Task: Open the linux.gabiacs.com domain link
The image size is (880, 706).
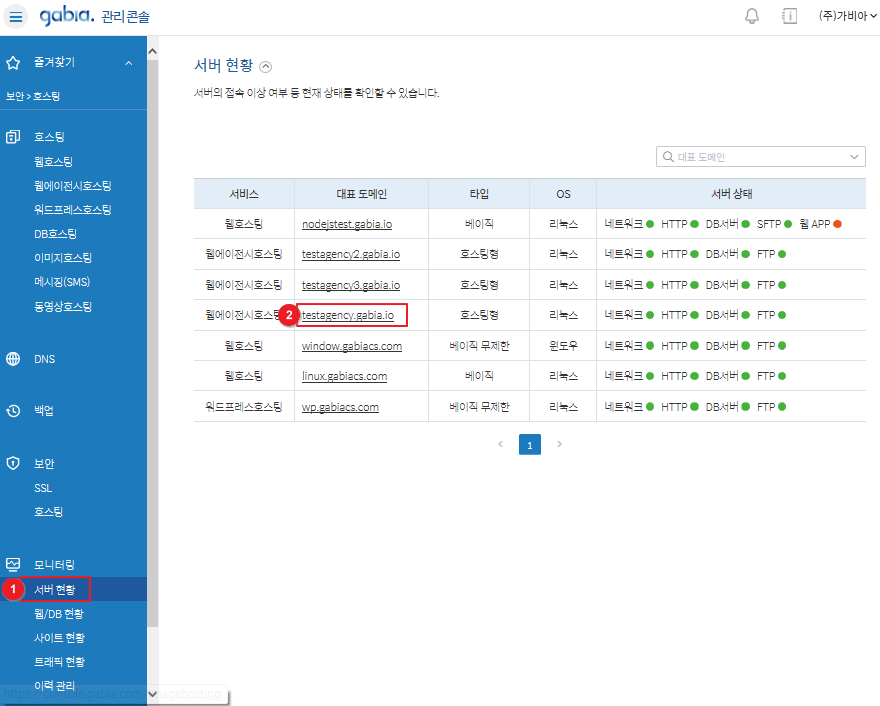Action: 345,376
